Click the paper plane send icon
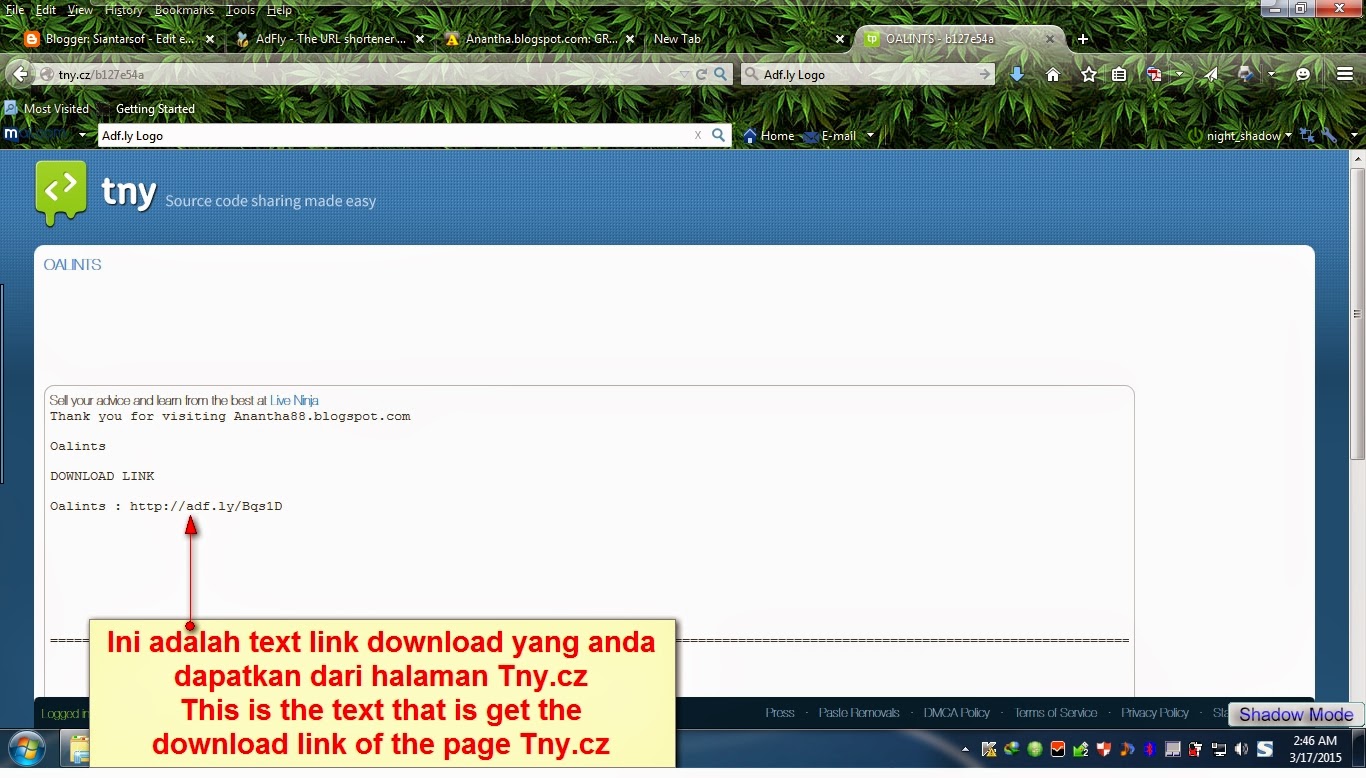Viewport: 1366px width, 778px height. [1211, 74]
